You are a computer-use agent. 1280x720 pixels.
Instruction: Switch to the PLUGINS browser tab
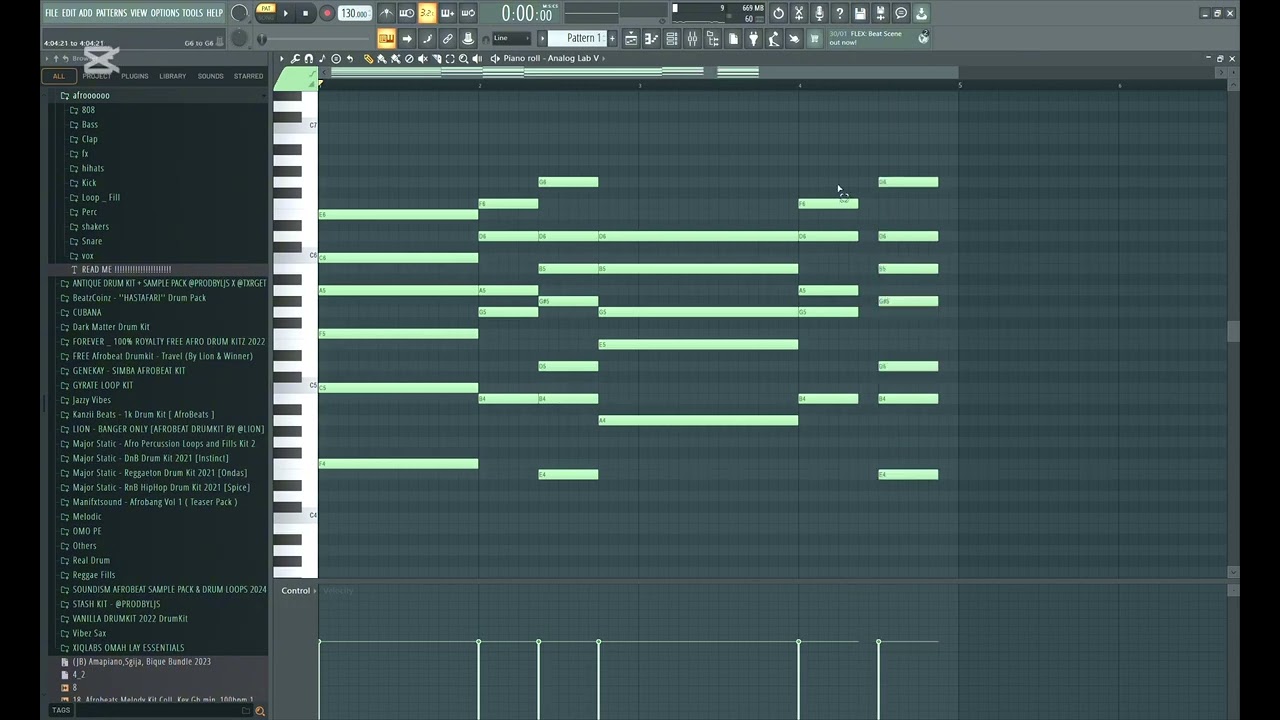(134, 76)
